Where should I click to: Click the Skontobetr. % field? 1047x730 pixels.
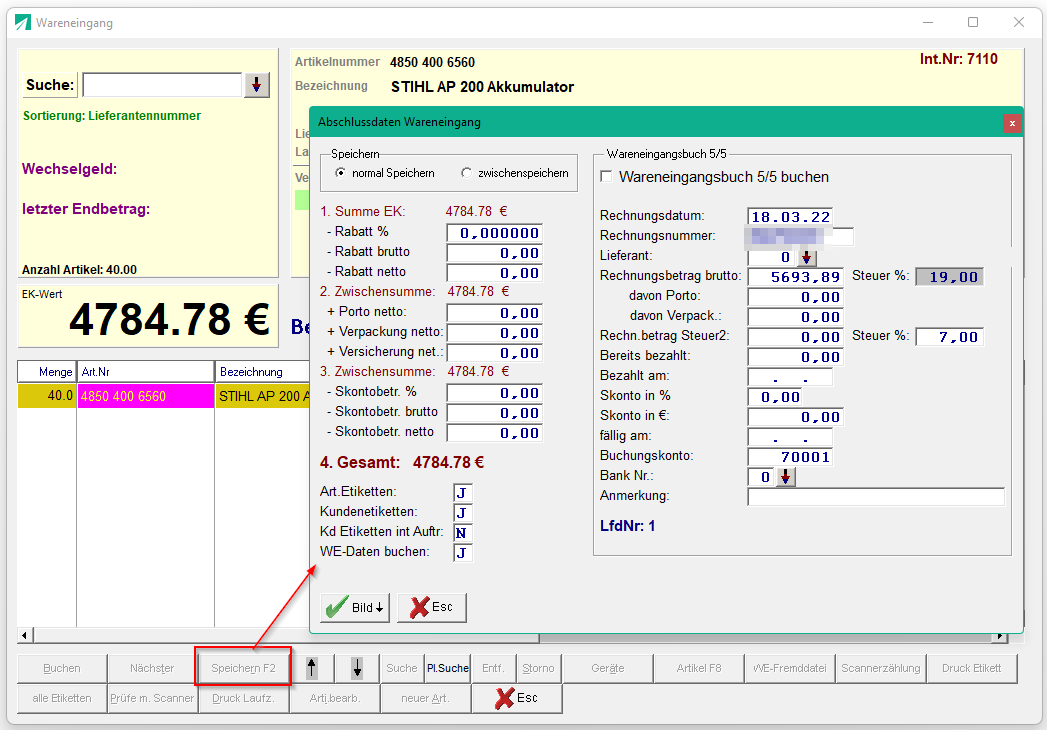494,393
